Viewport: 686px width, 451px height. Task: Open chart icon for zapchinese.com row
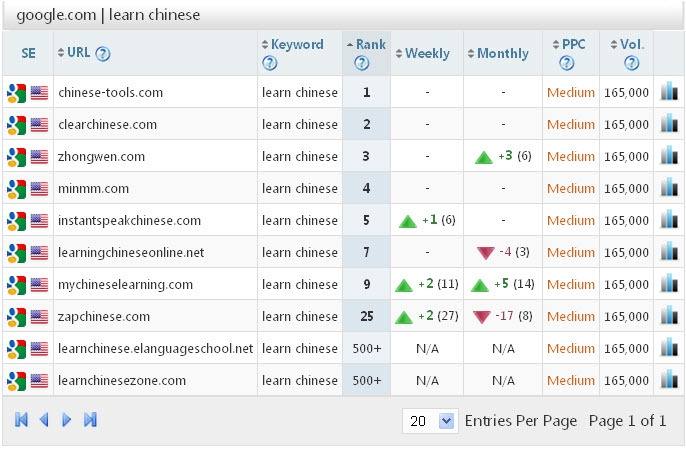[669, 316]
